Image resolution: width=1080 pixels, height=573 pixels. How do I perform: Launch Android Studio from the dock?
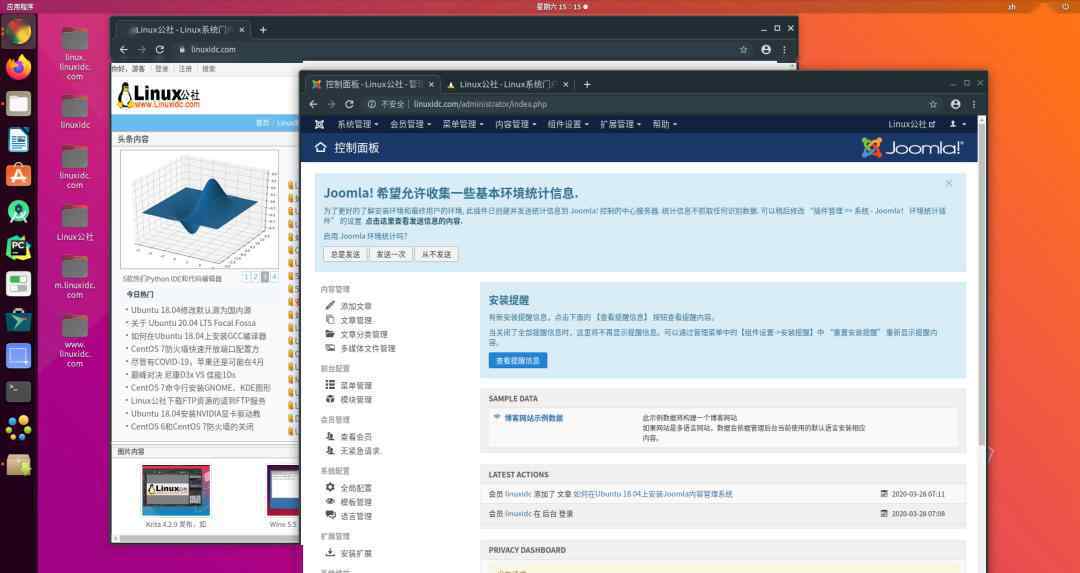tap(19, 211)
